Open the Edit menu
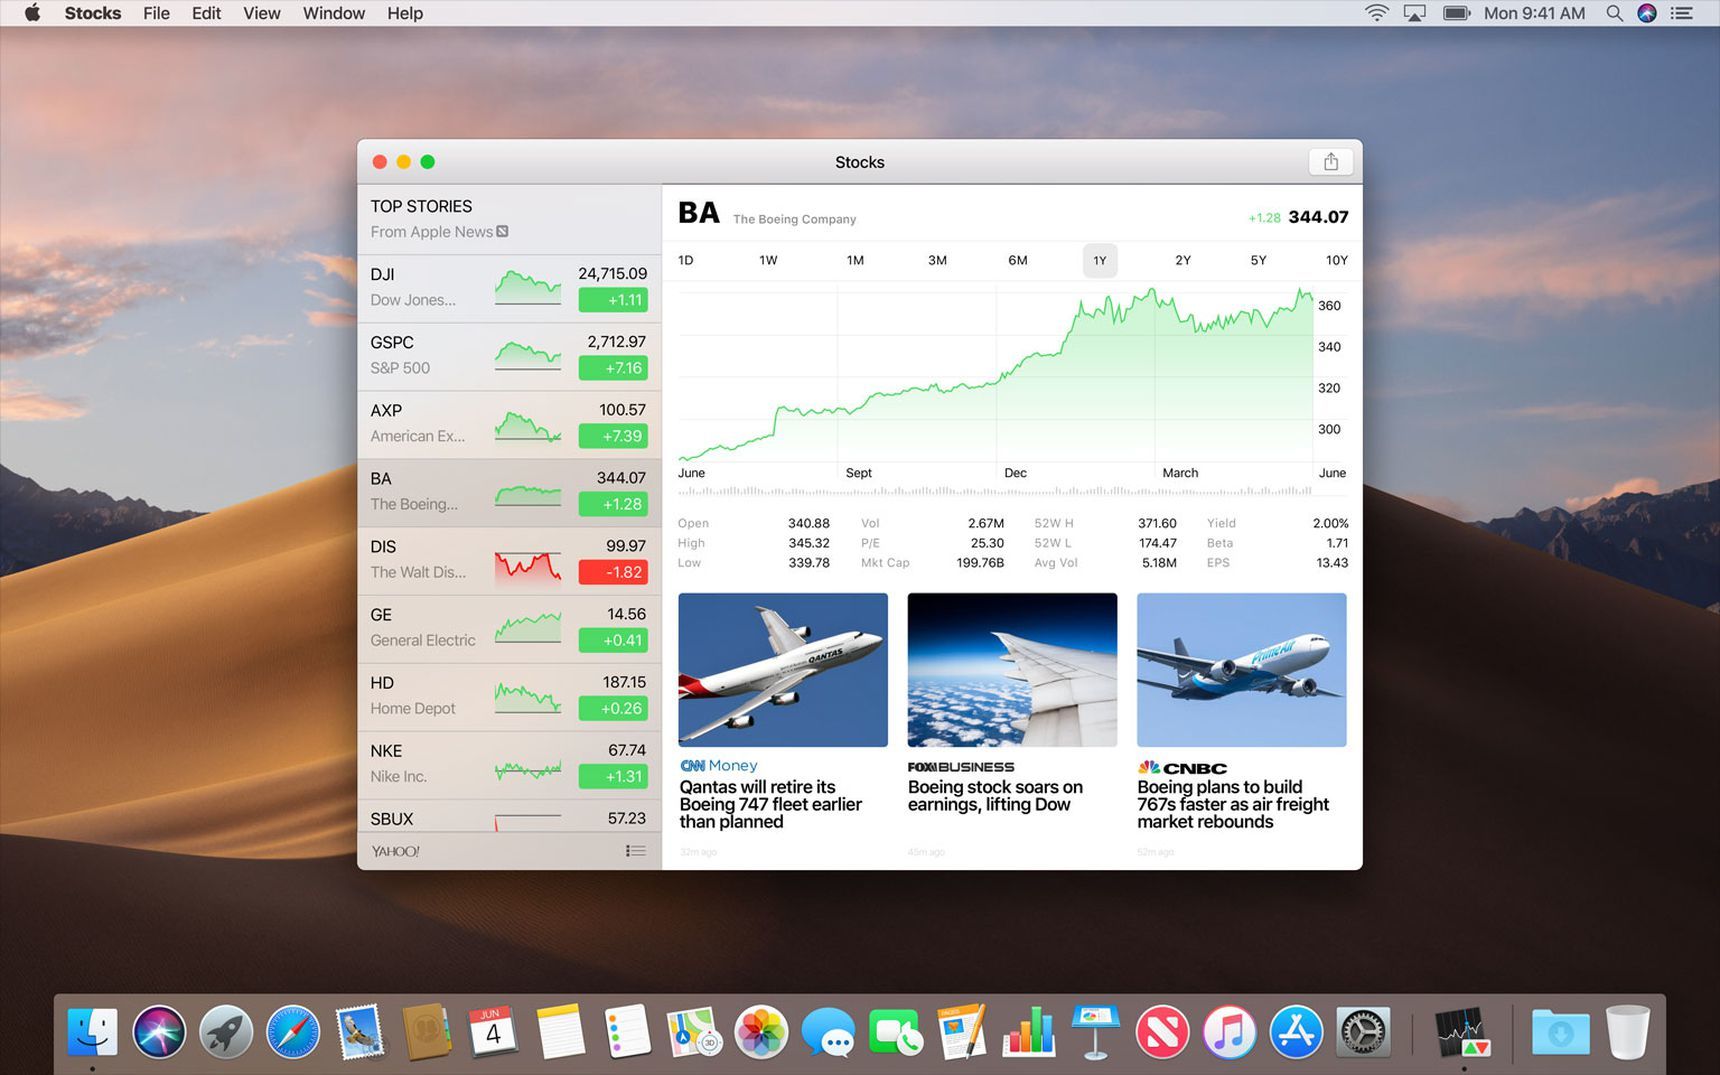This screenshot has width=1720, height=1075. pos(206,13)
